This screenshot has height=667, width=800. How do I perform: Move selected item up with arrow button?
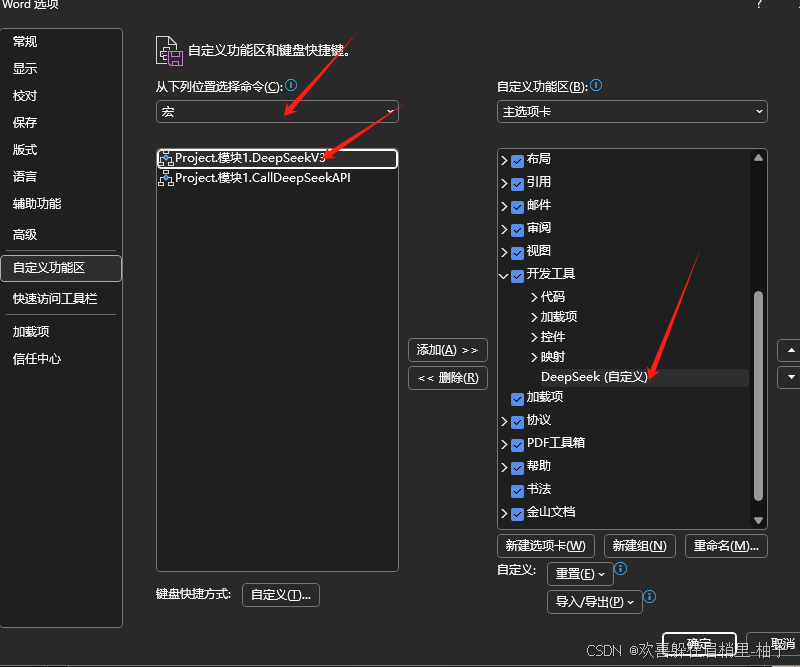coord(791,350)
